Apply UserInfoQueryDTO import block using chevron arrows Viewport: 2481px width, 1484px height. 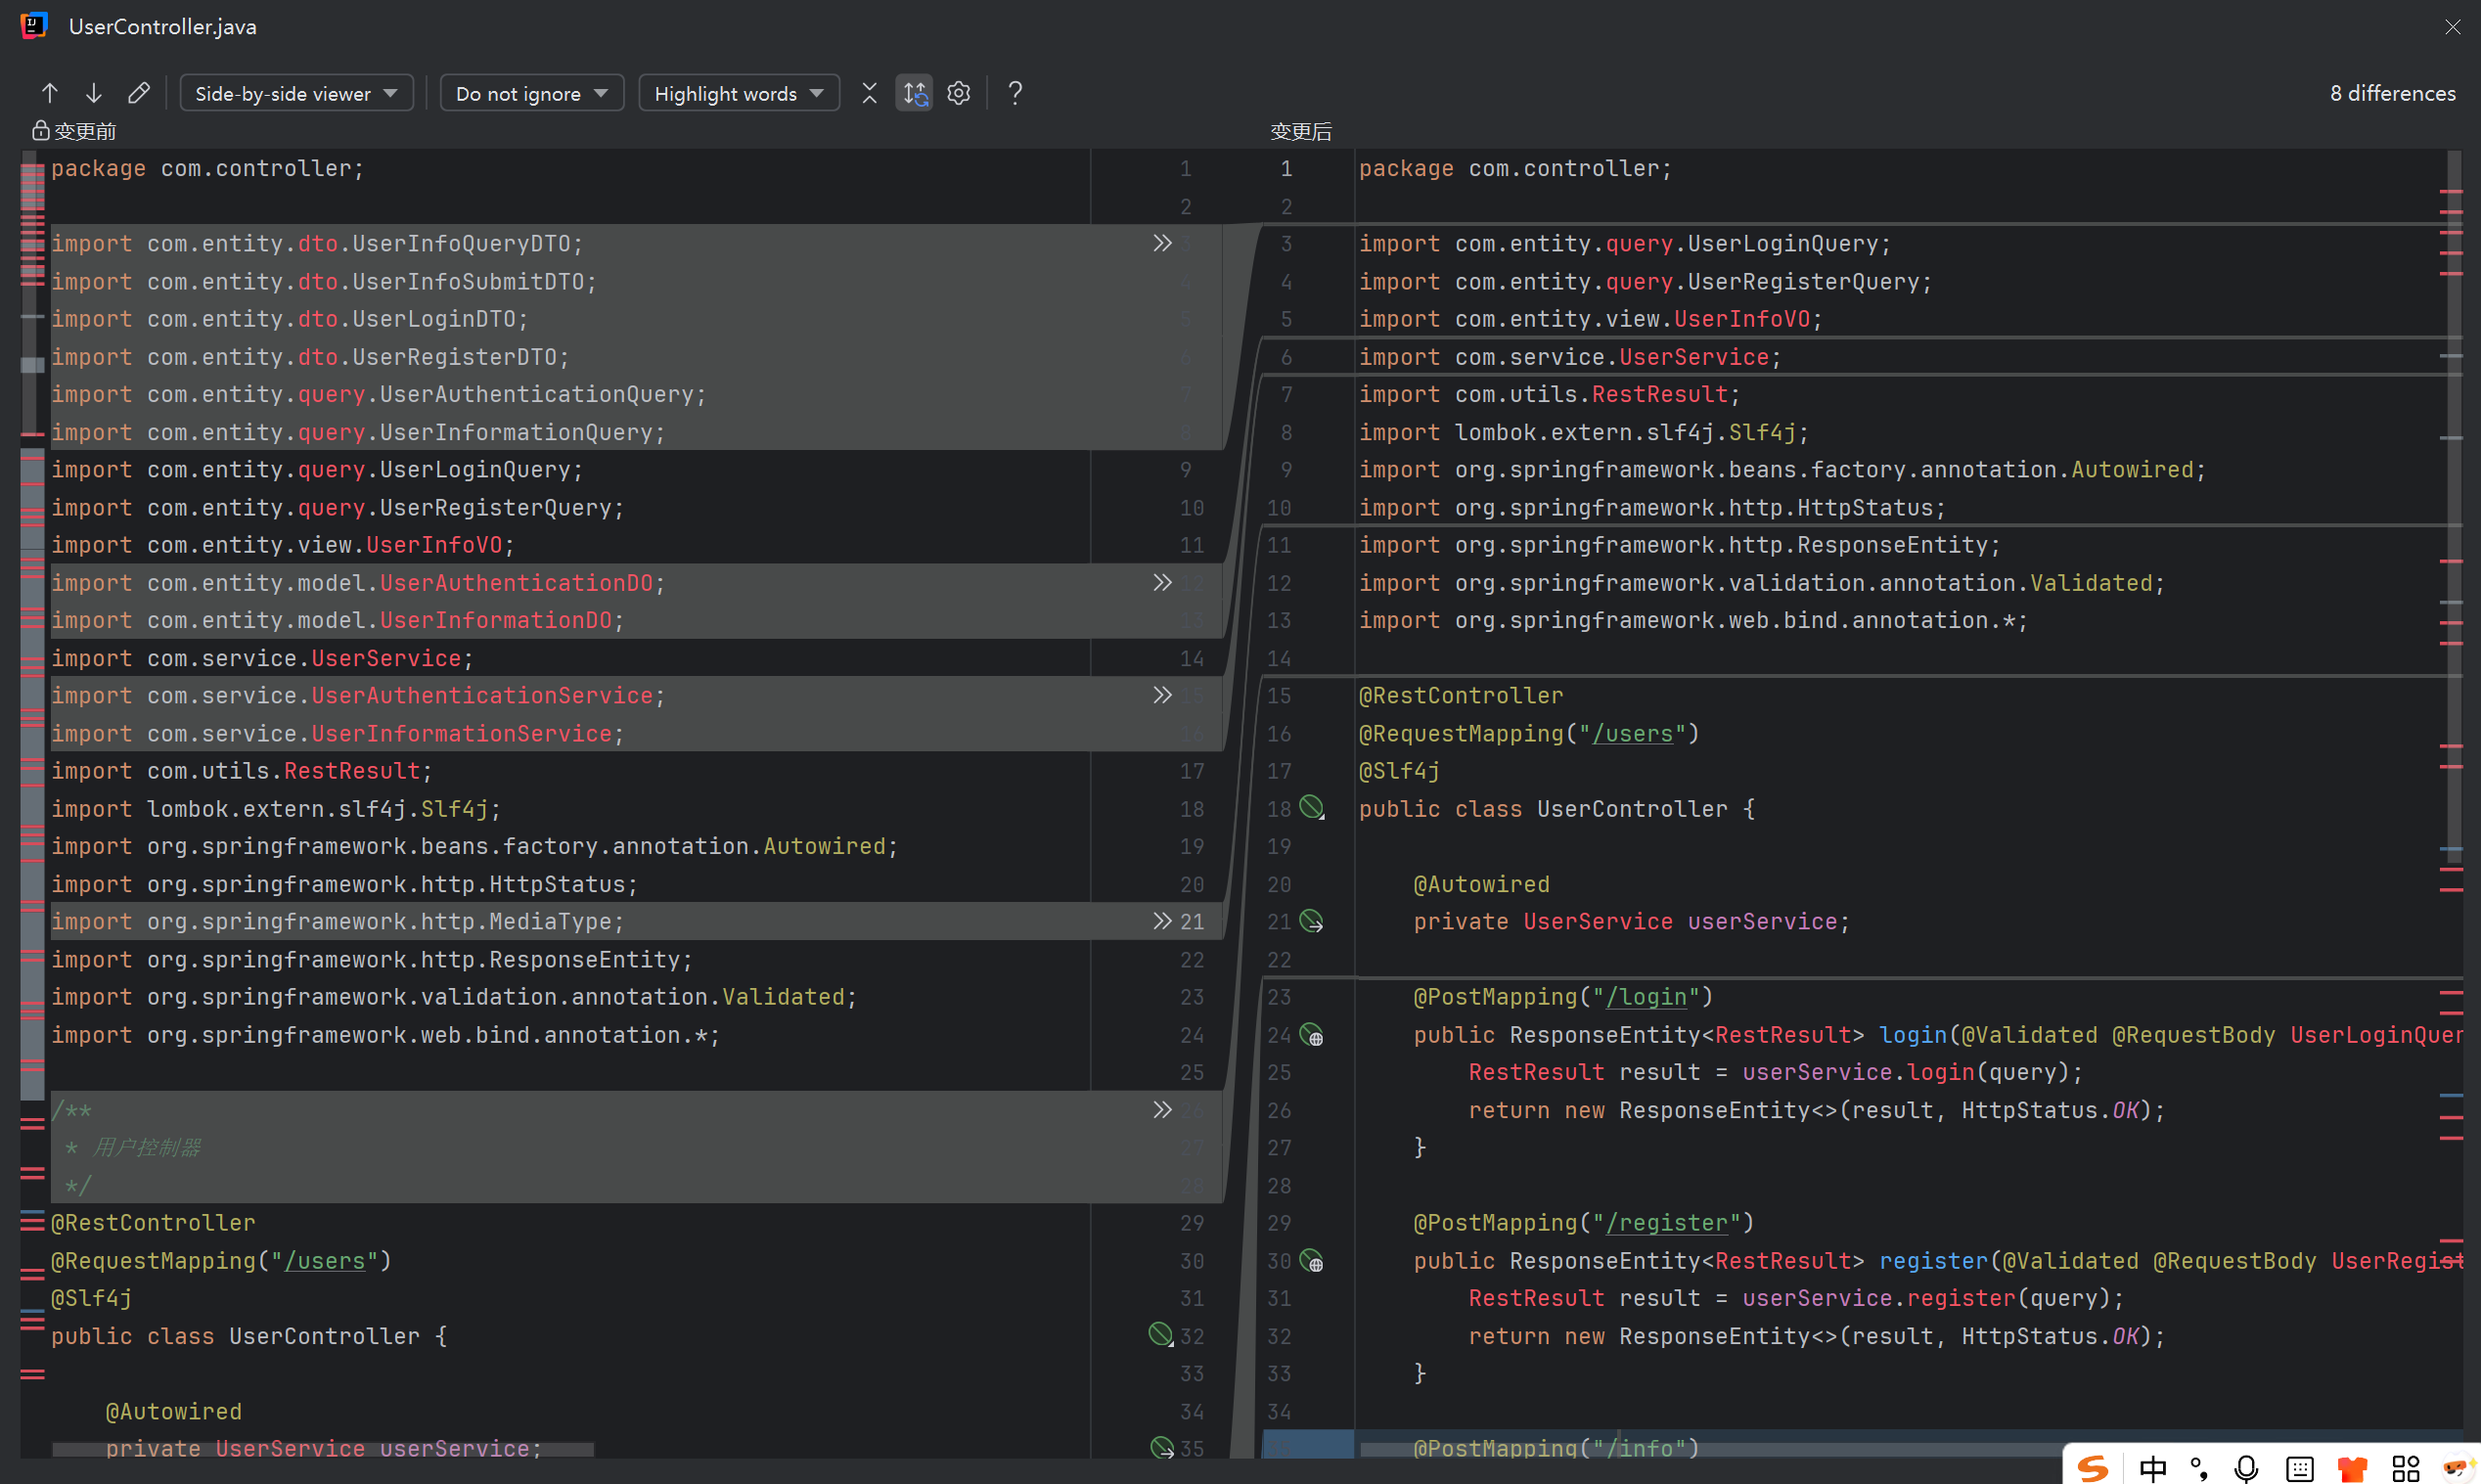click(1161, 243)
